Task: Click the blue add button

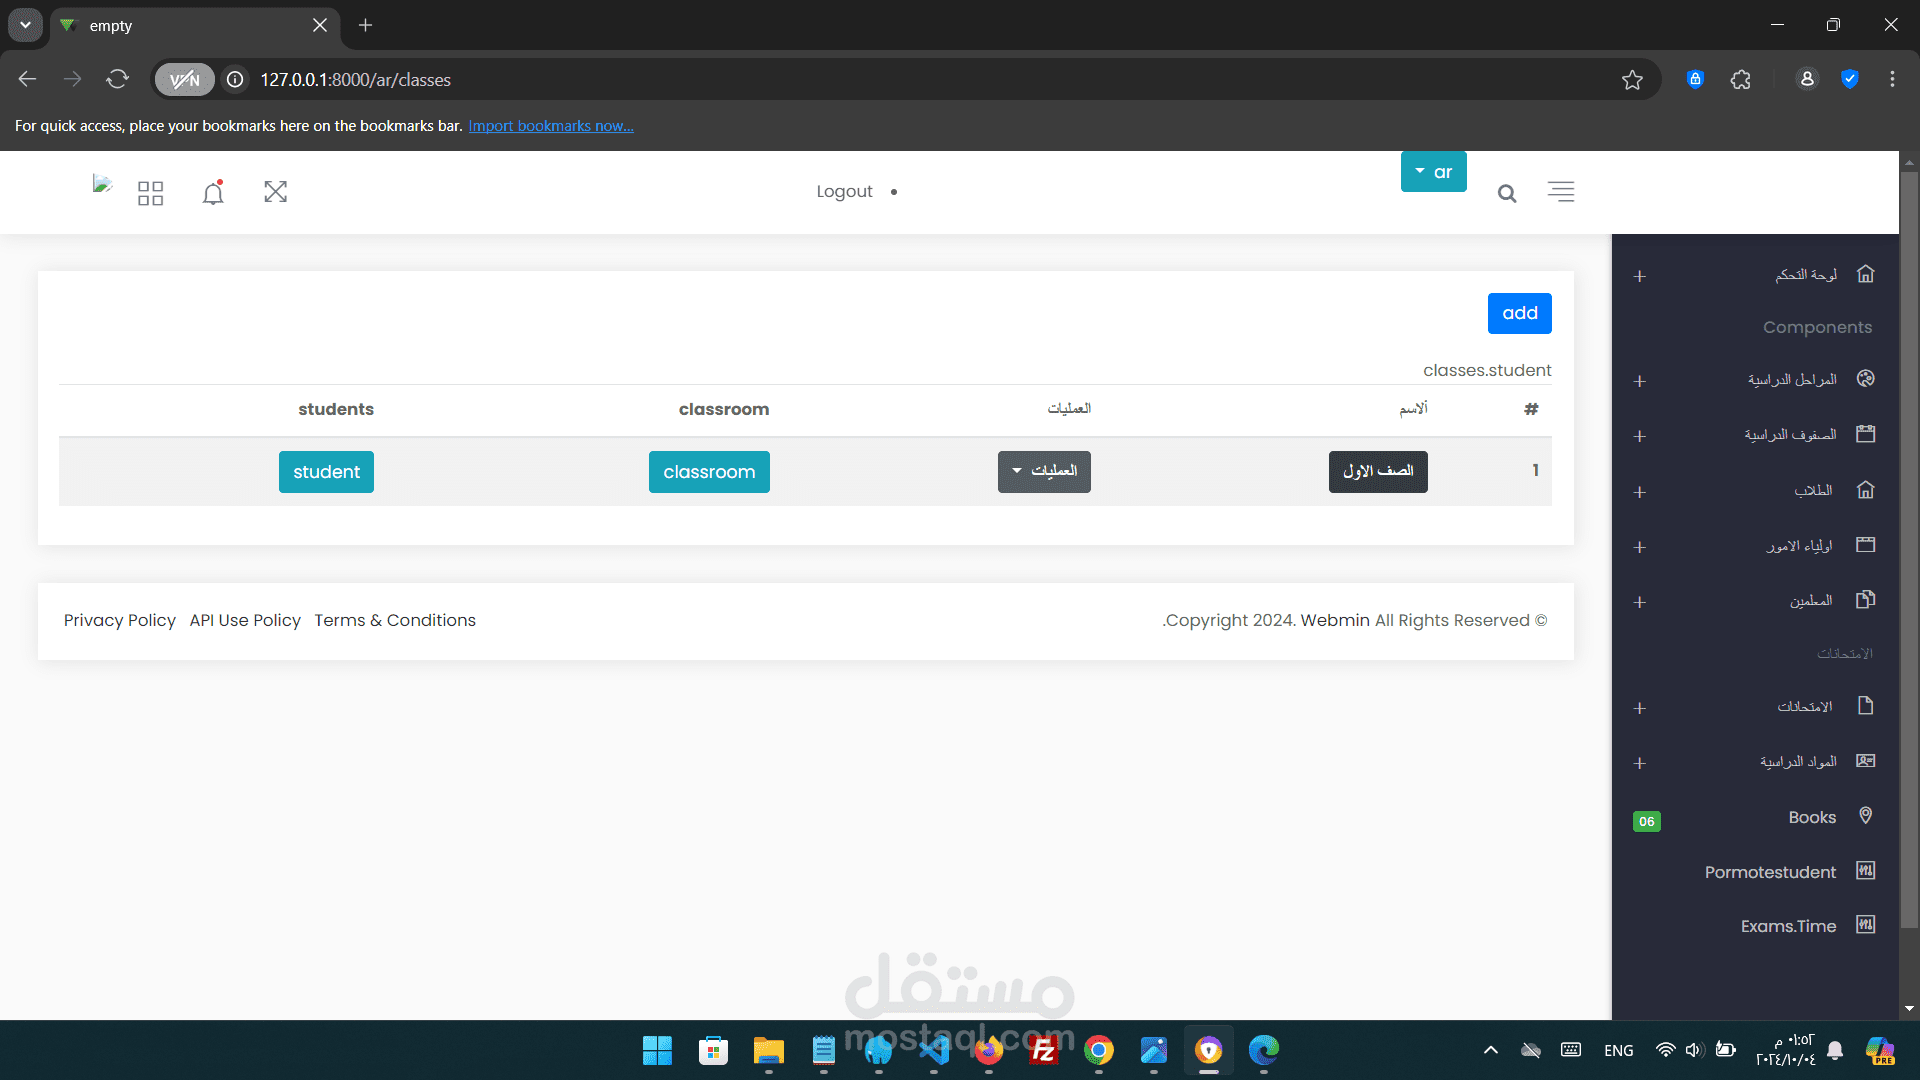Action: pos(1519,314)
